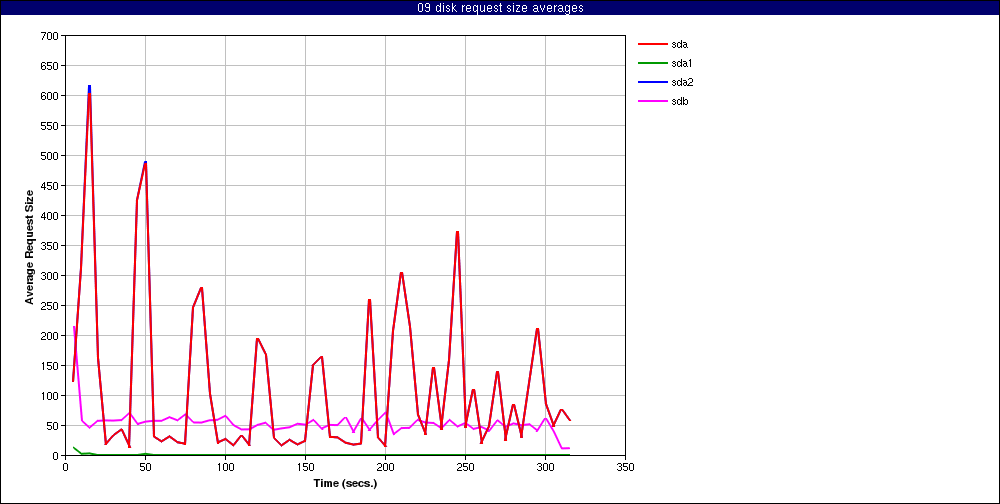Screen dimensions: 1000x504
Task: Click the 150 tick label on the y-axis
Action: [49, 366]
